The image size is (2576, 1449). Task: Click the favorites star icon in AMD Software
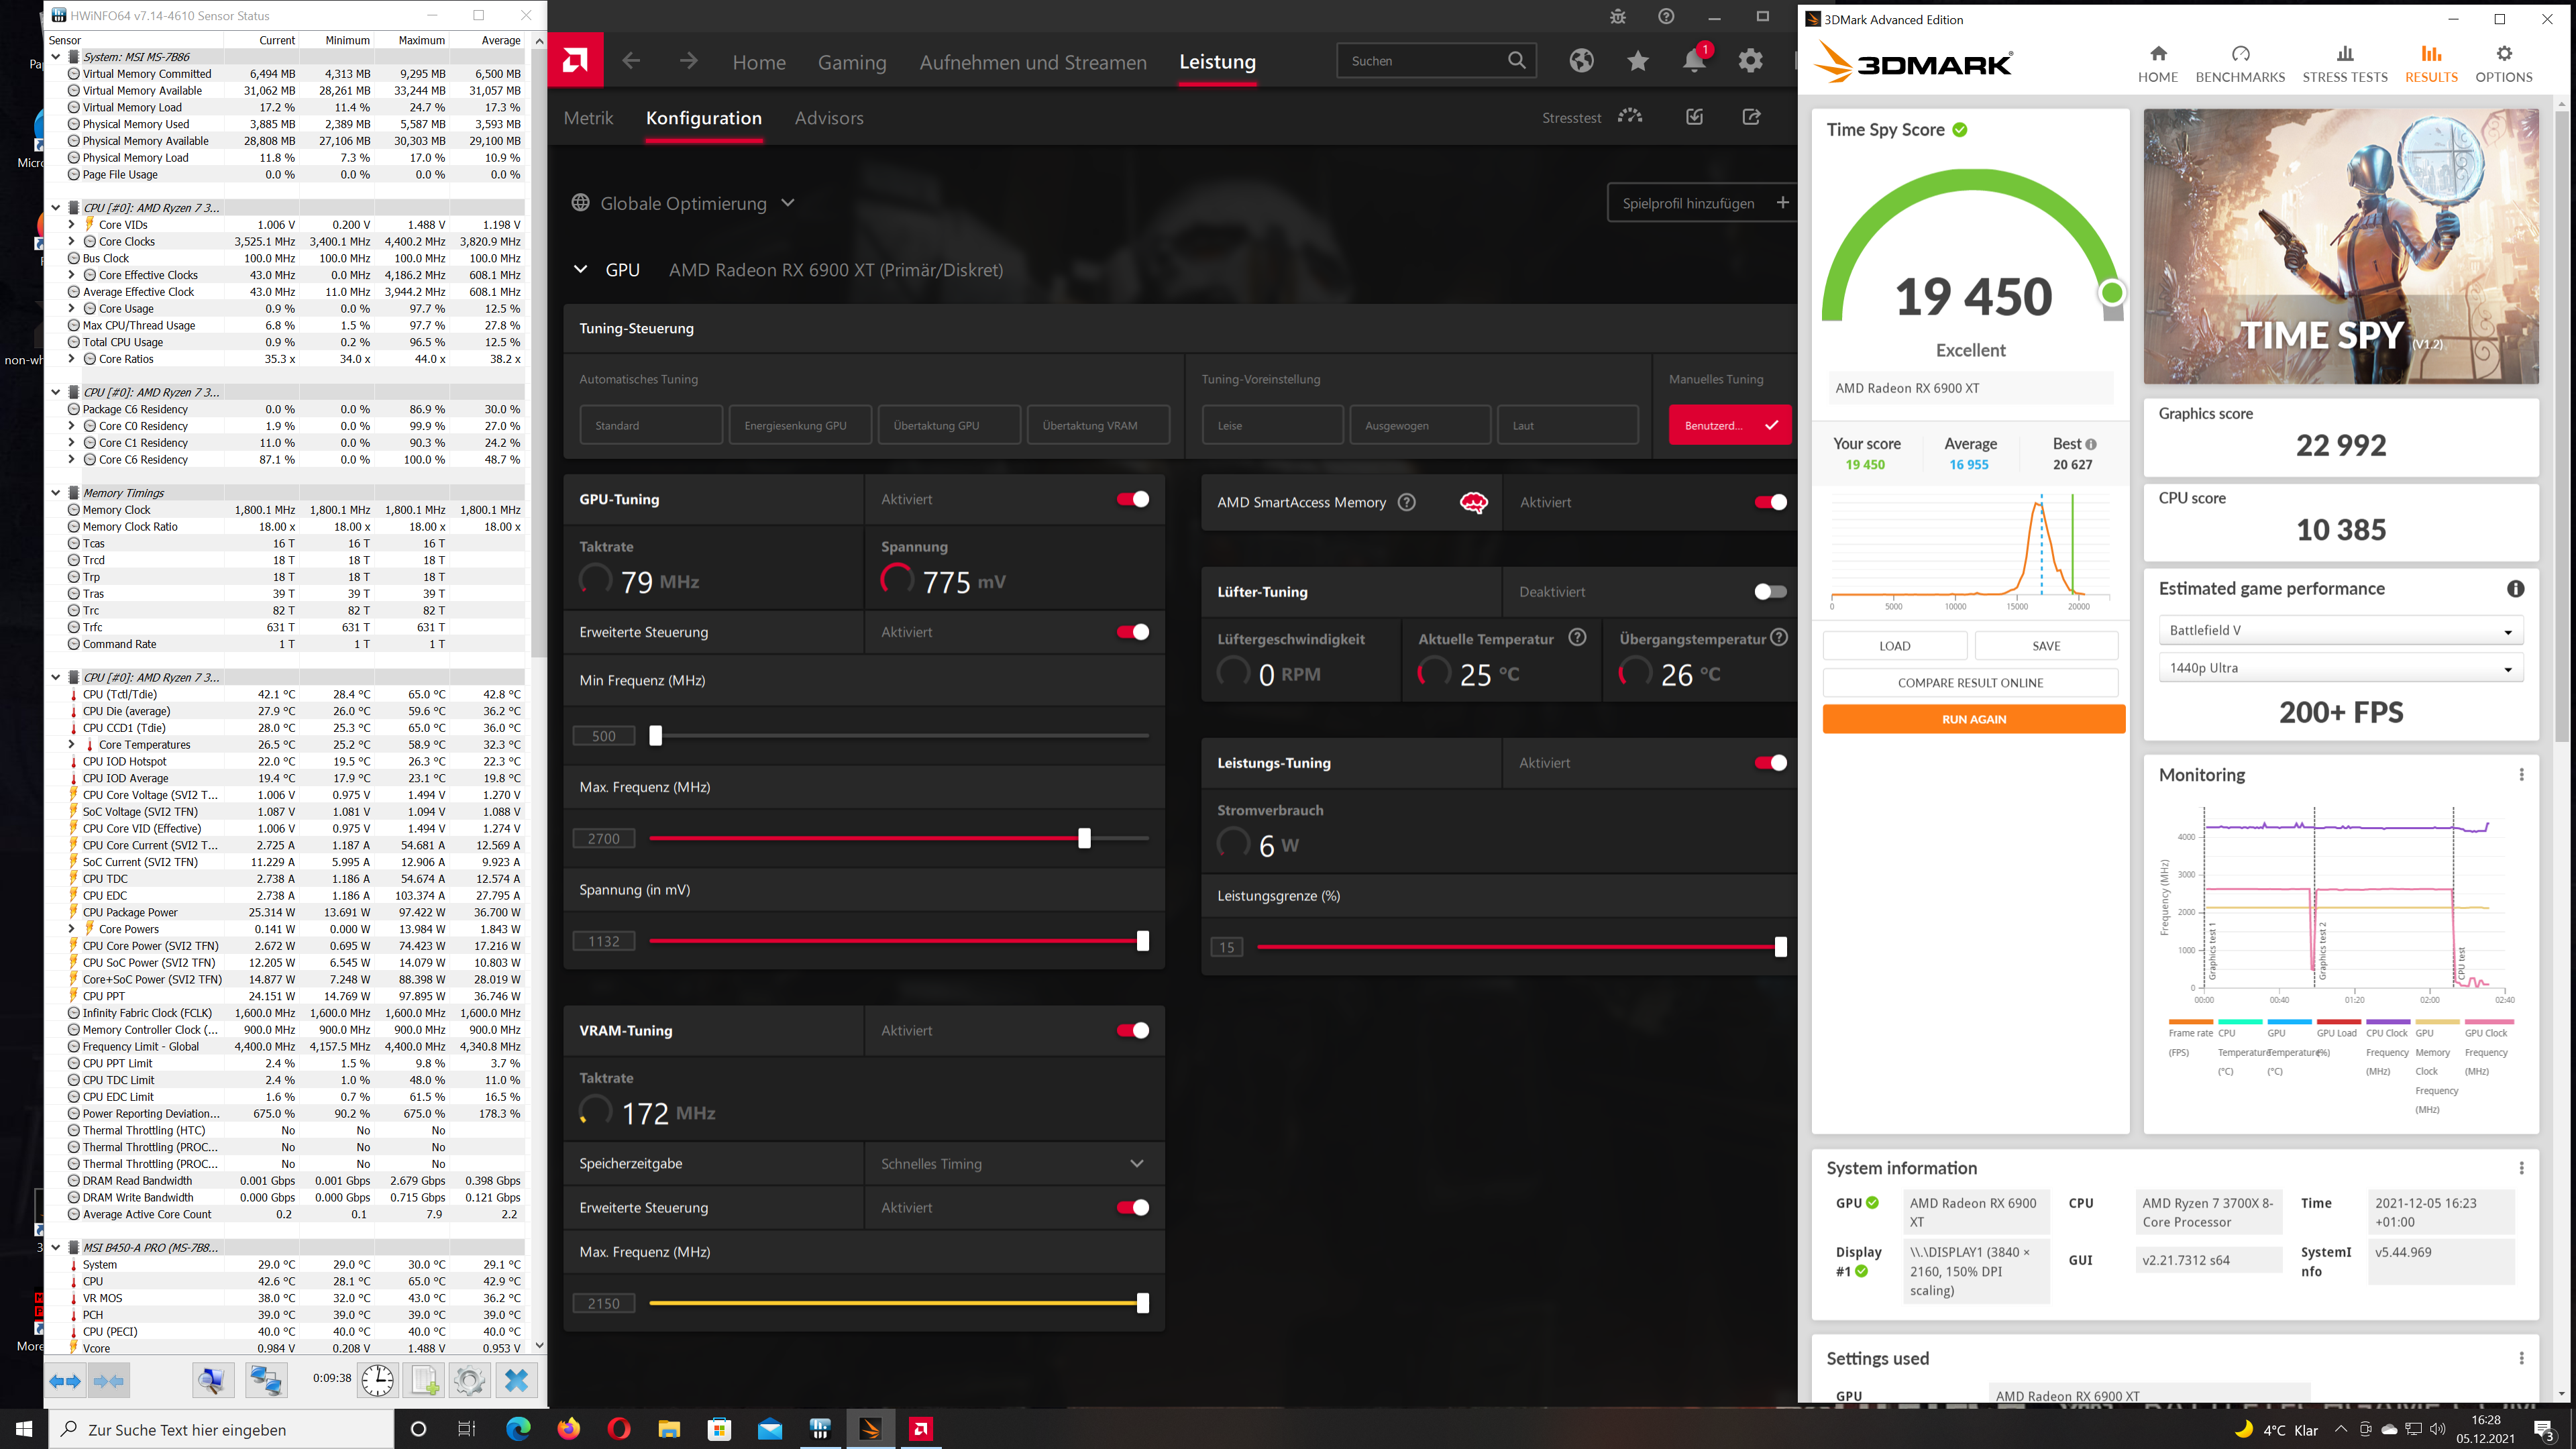click(1637, 61)
